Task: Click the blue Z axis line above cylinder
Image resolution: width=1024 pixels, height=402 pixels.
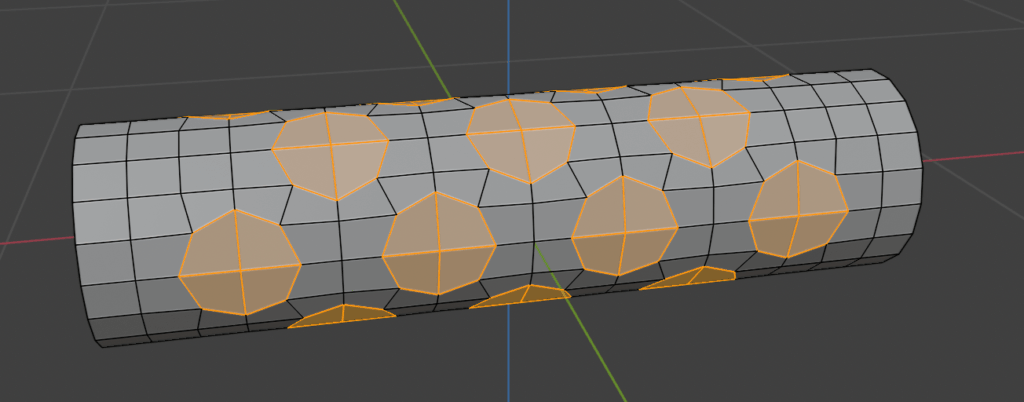Action: 508,40
